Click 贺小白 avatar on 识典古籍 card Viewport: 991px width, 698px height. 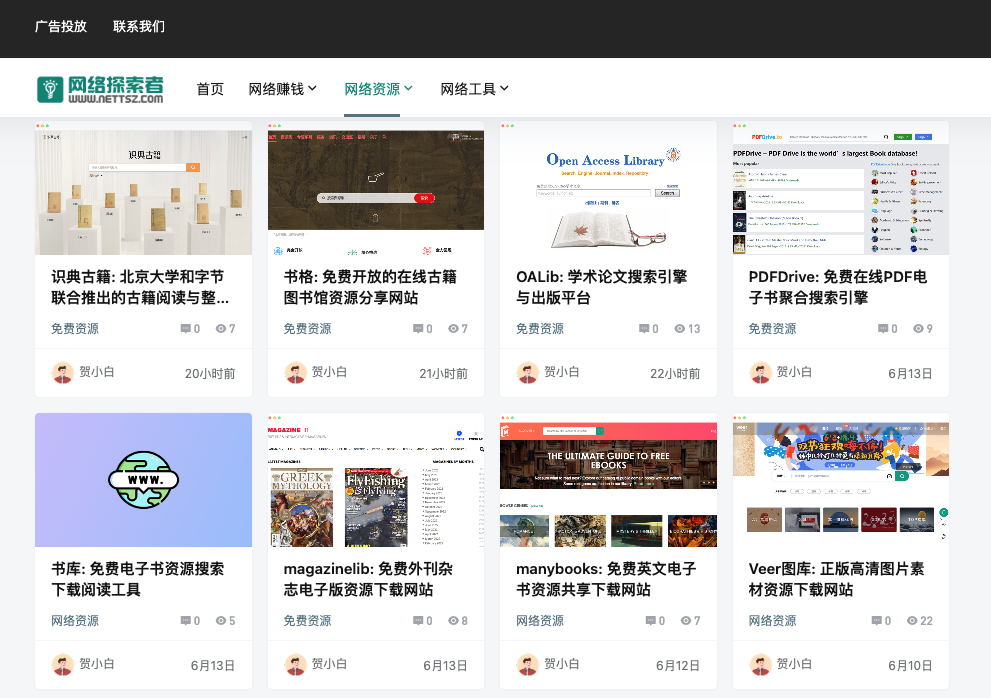pos(63,373)
